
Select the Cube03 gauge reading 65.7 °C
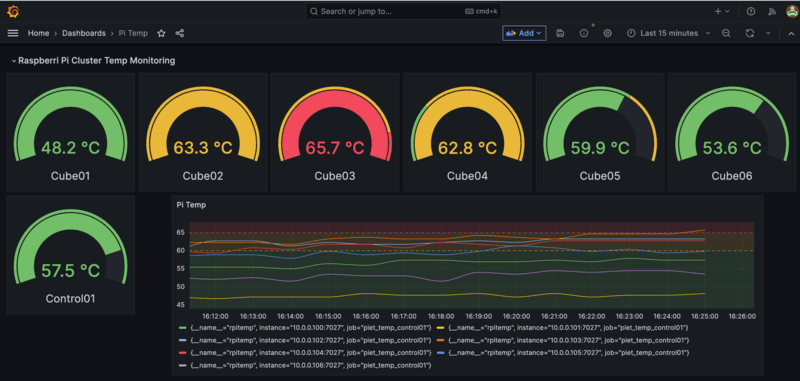click(x=335, y=132)
